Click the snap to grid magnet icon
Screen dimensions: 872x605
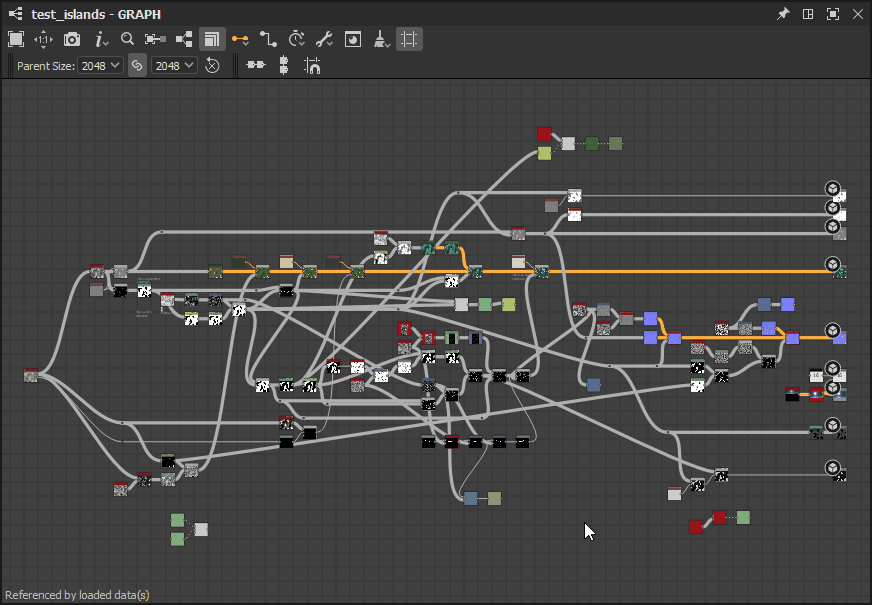pos(312,66)
